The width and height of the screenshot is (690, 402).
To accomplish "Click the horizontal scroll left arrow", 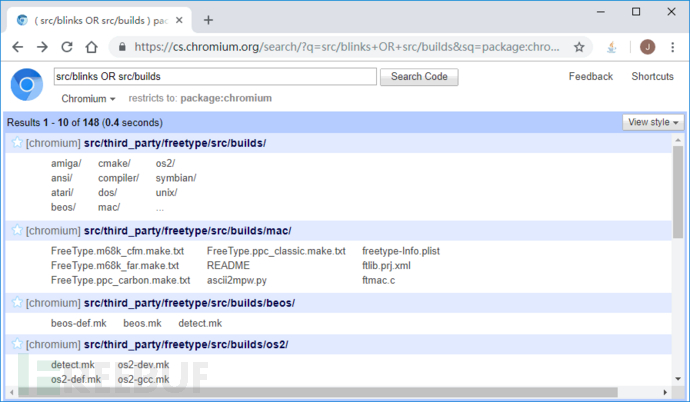I will pos(11,392).
